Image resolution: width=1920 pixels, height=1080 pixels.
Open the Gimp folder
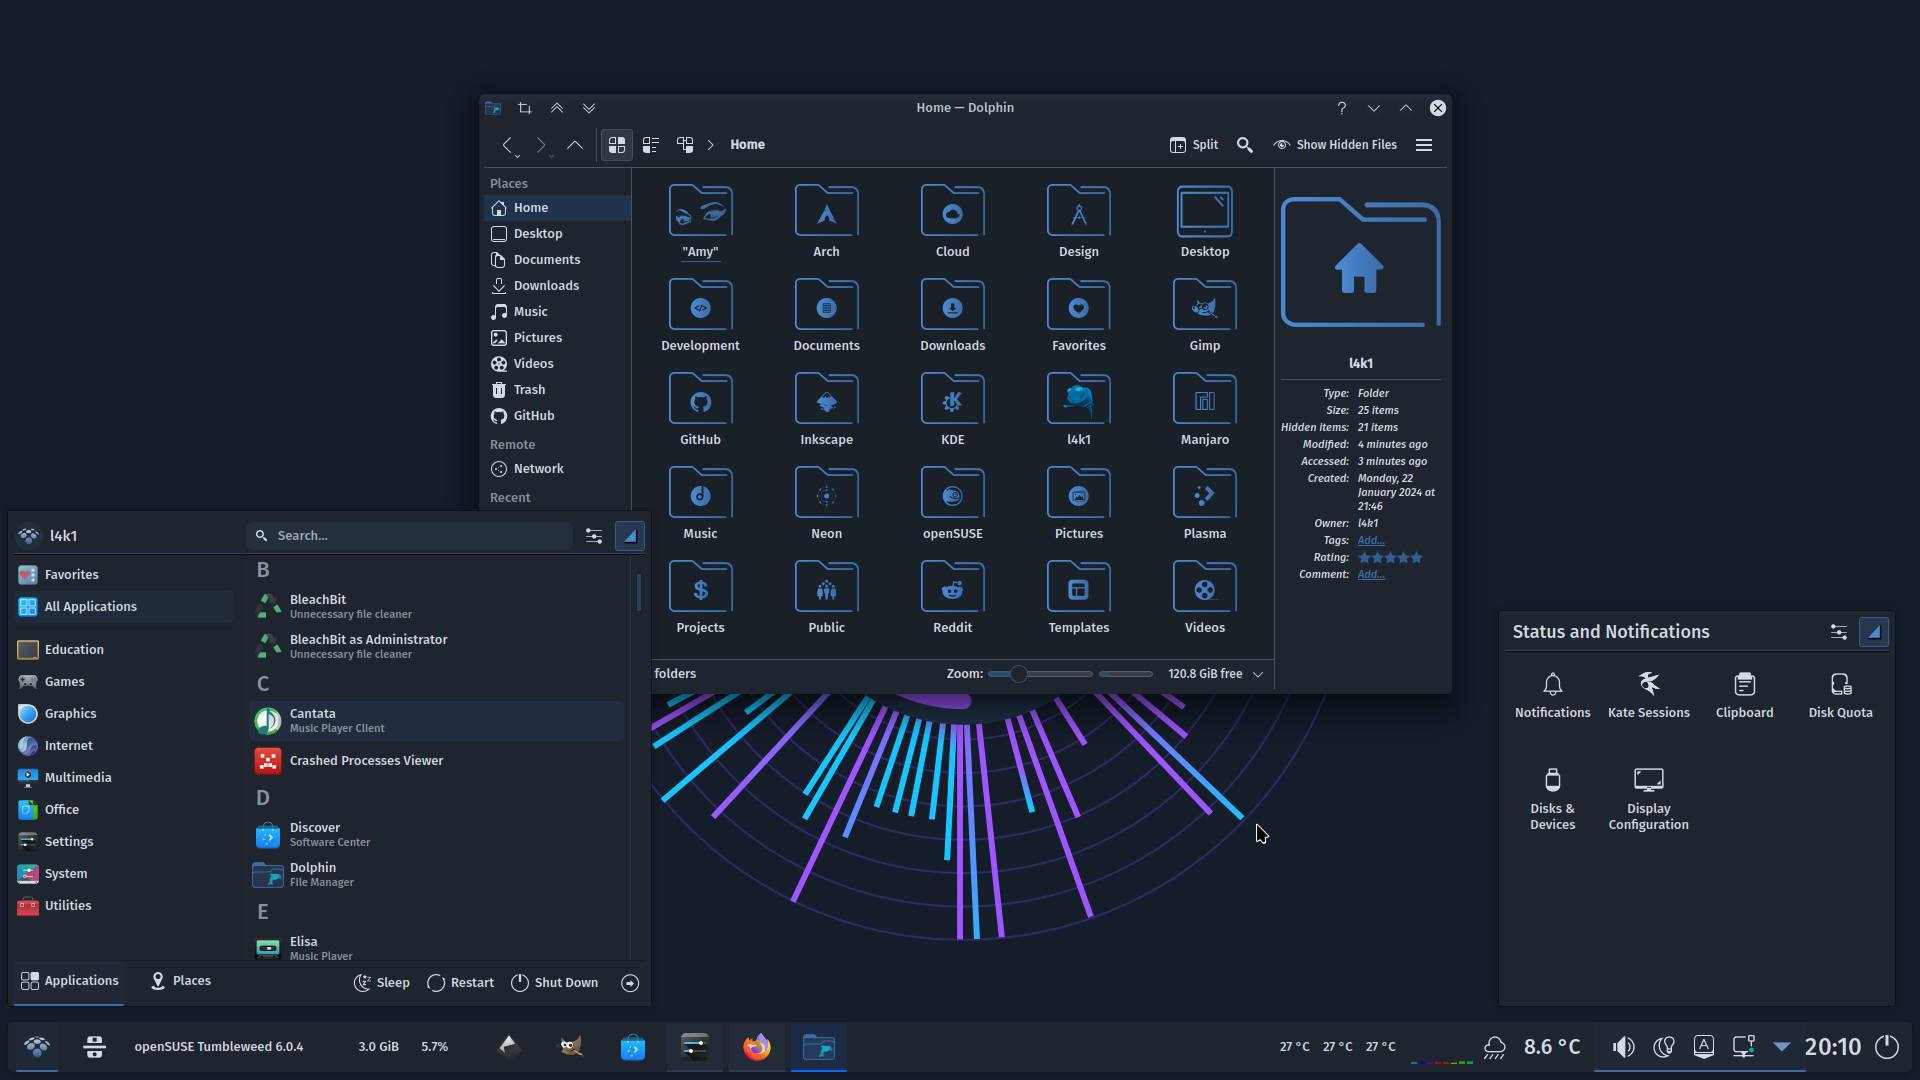coord(1204,315)
